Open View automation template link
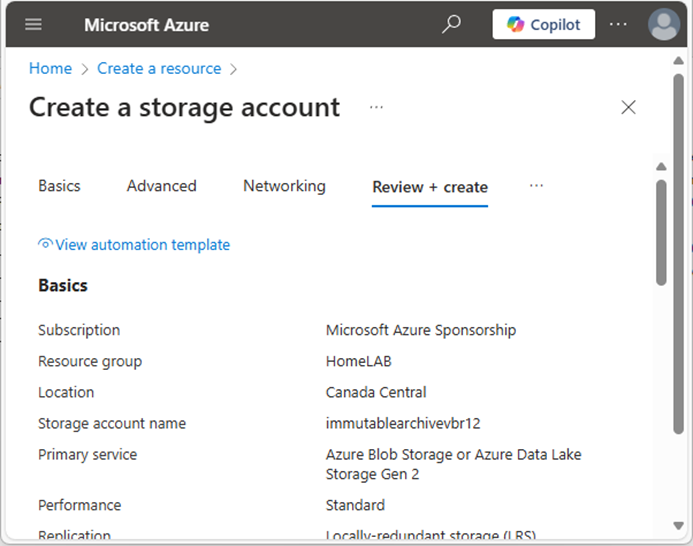This screenshot has width=693, height=546. pyautogui.click(x=142, y=245)
